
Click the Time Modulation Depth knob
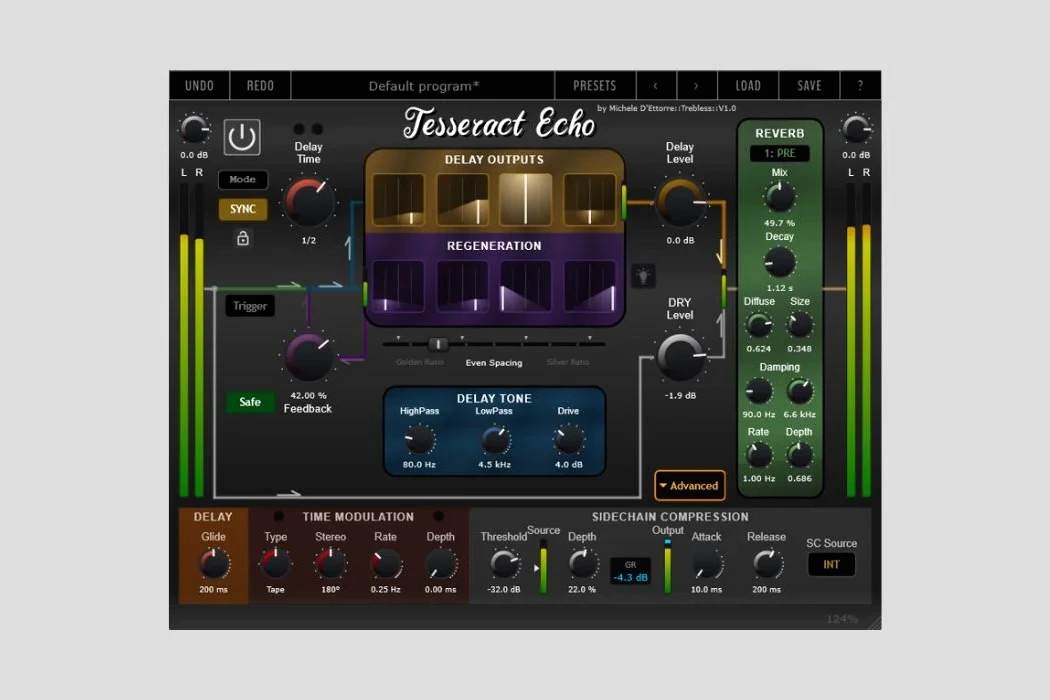[x=441, y=564]
